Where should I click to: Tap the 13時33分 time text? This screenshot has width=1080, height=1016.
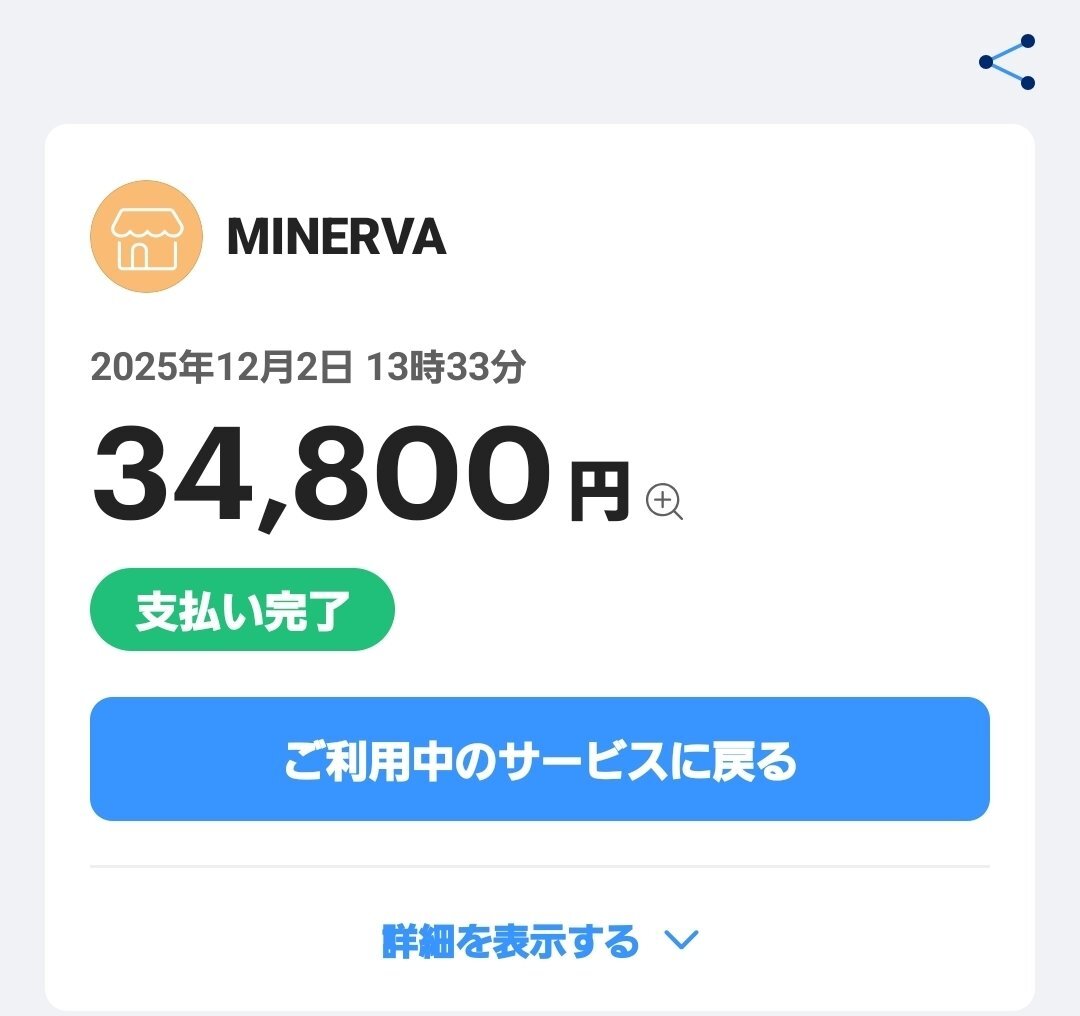coord(446,366)
